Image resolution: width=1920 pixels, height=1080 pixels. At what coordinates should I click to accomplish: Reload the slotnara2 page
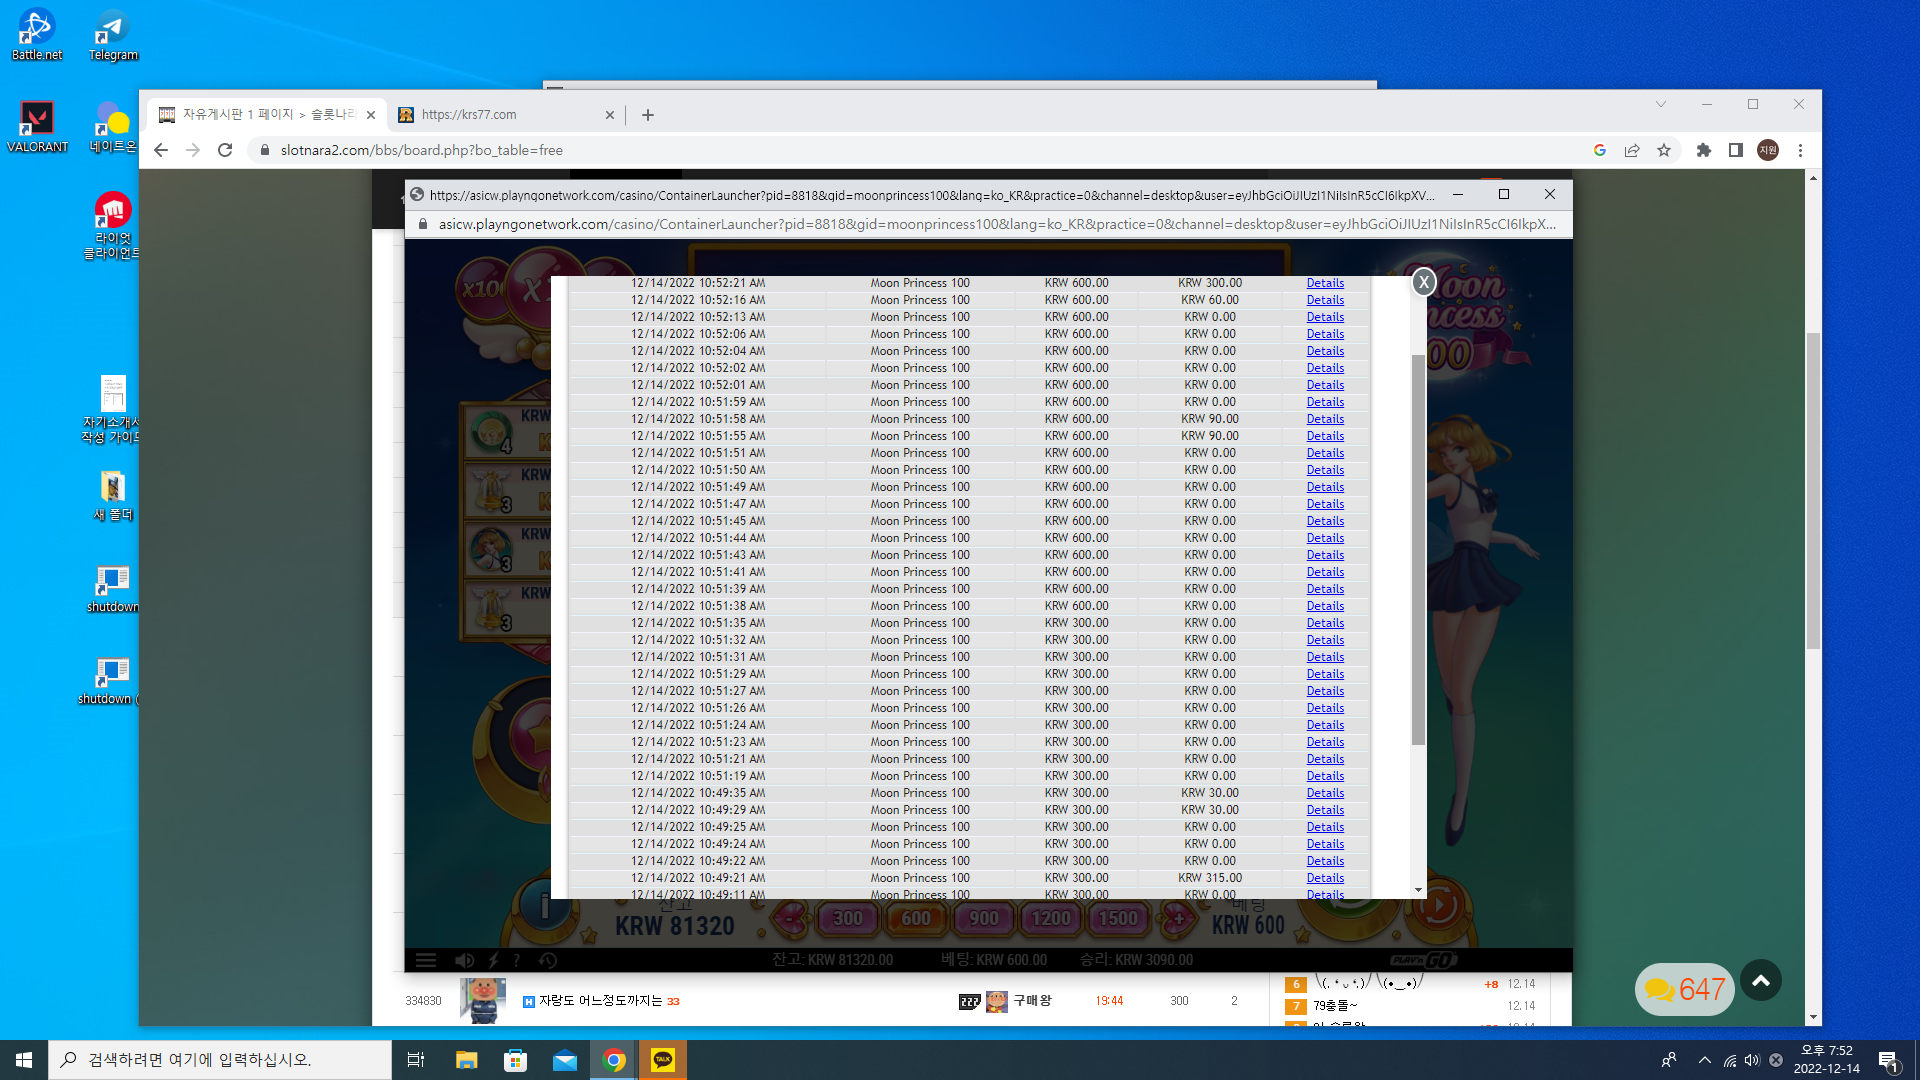click(225, 150)
